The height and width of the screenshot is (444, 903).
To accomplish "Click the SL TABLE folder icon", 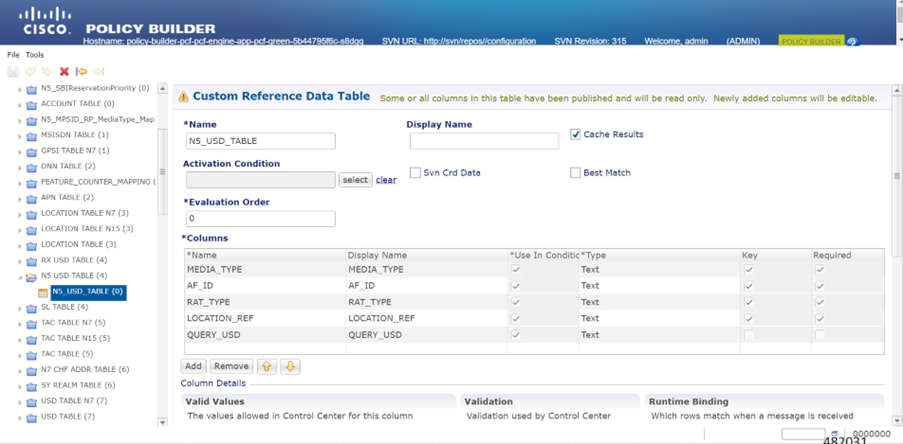I will pyautogui.click(x=32, y=308).
